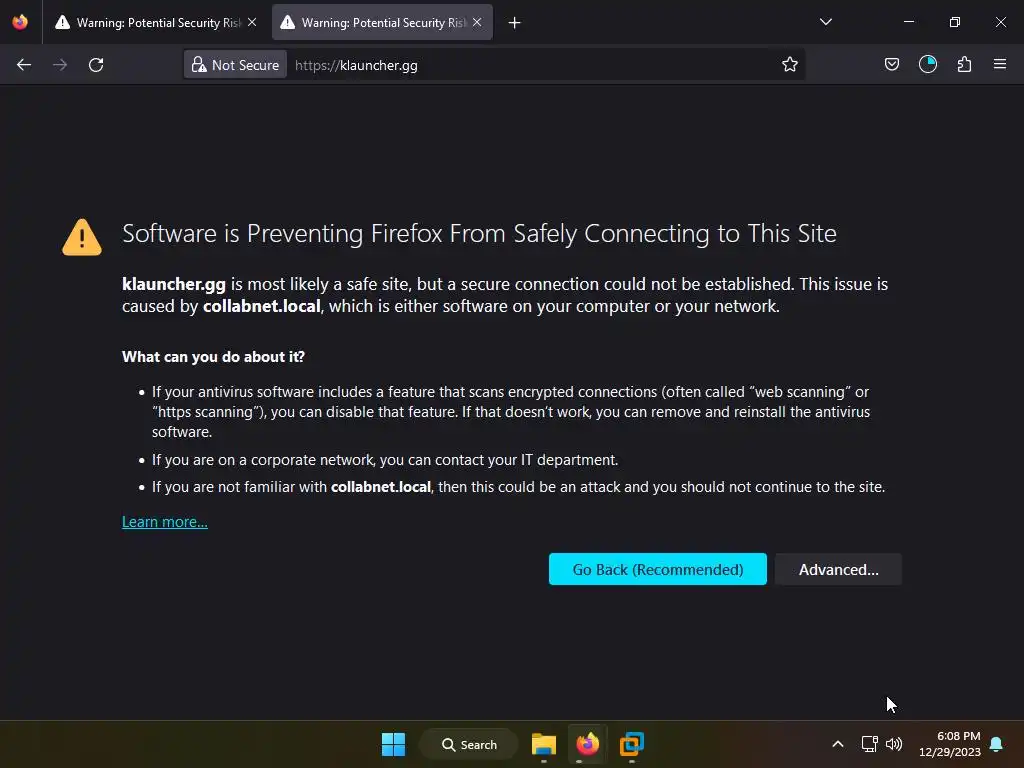This screenshot has width=1024, height=768.
Task: Click the forward navigation arrow
Action: click(x=60, y=65)
